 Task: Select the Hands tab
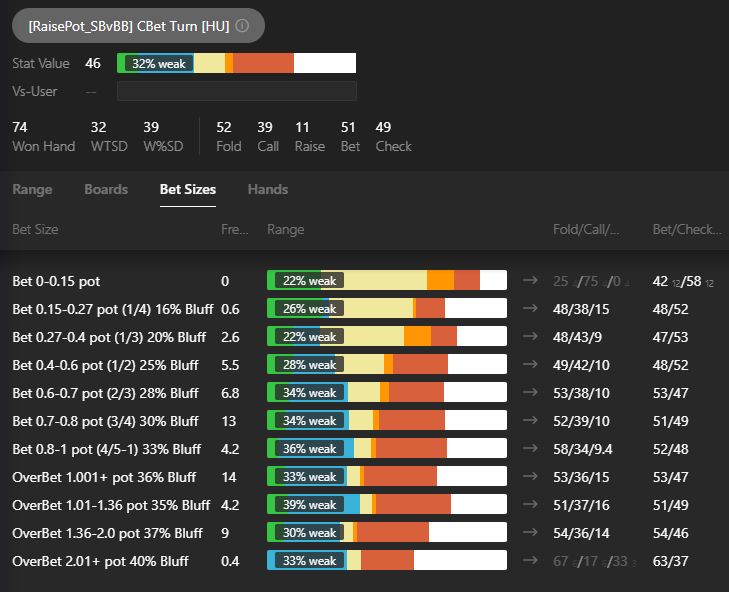(x=267, y=190)
